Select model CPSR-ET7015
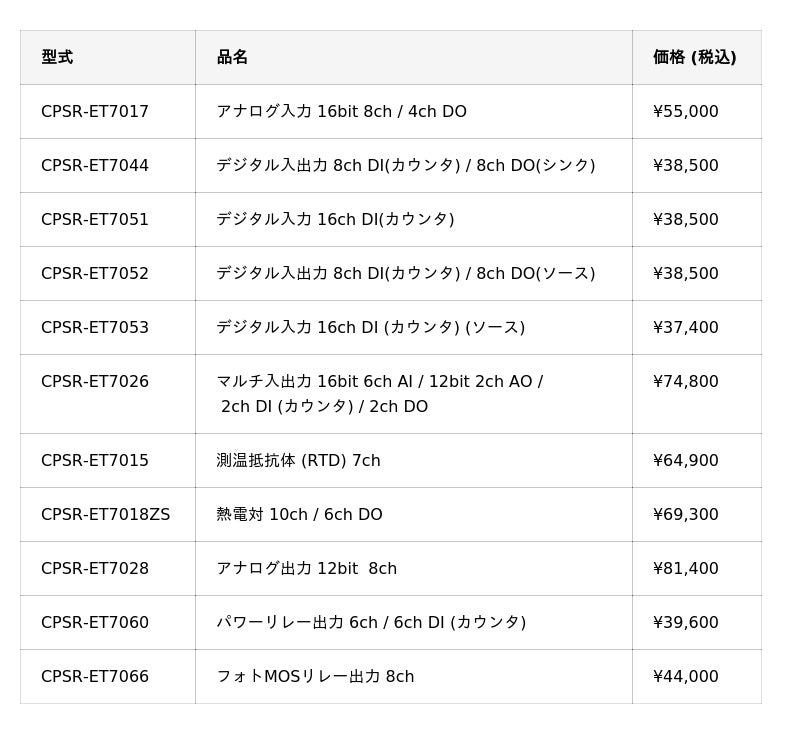This screenshot has height=734, width=800. [95, 460]
